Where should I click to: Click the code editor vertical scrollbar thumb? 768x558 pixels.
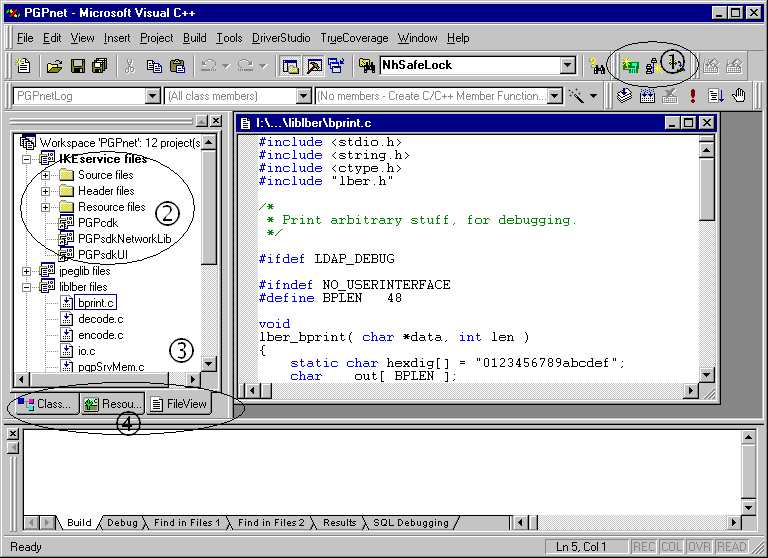pyautogui.click(x=706, y=189)
